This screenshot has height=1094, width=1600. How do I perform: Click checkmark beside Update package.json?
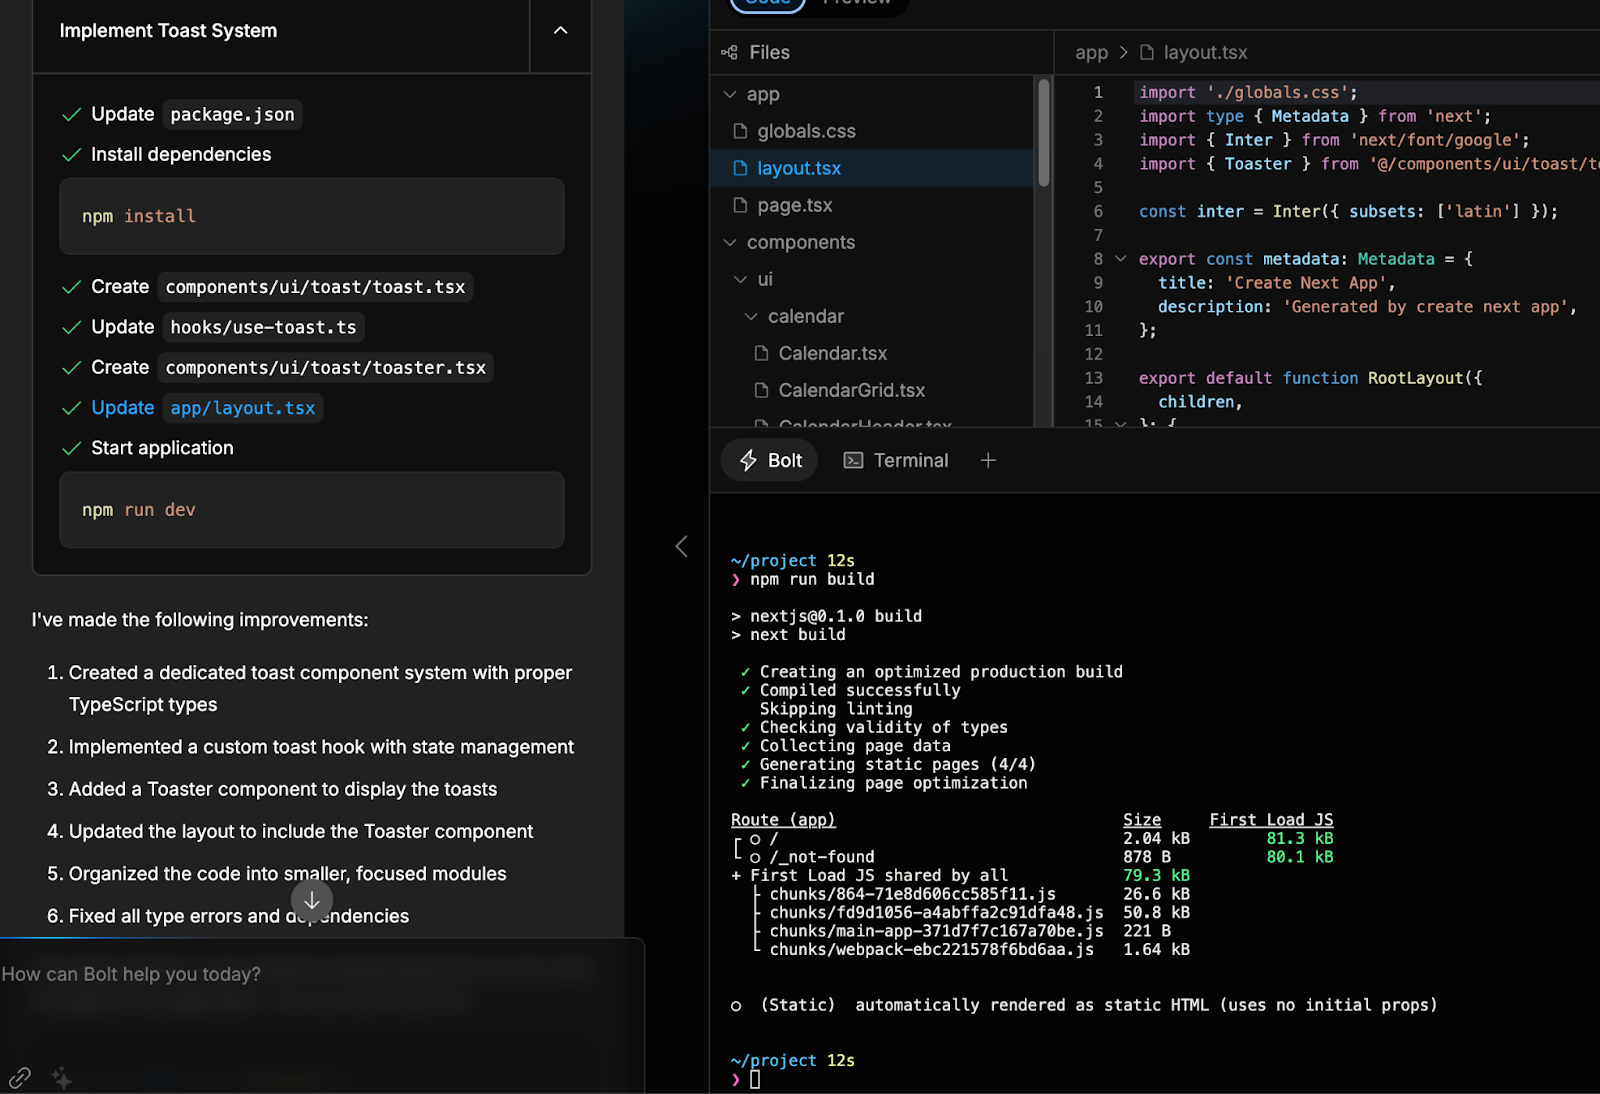tap(71, 115)
